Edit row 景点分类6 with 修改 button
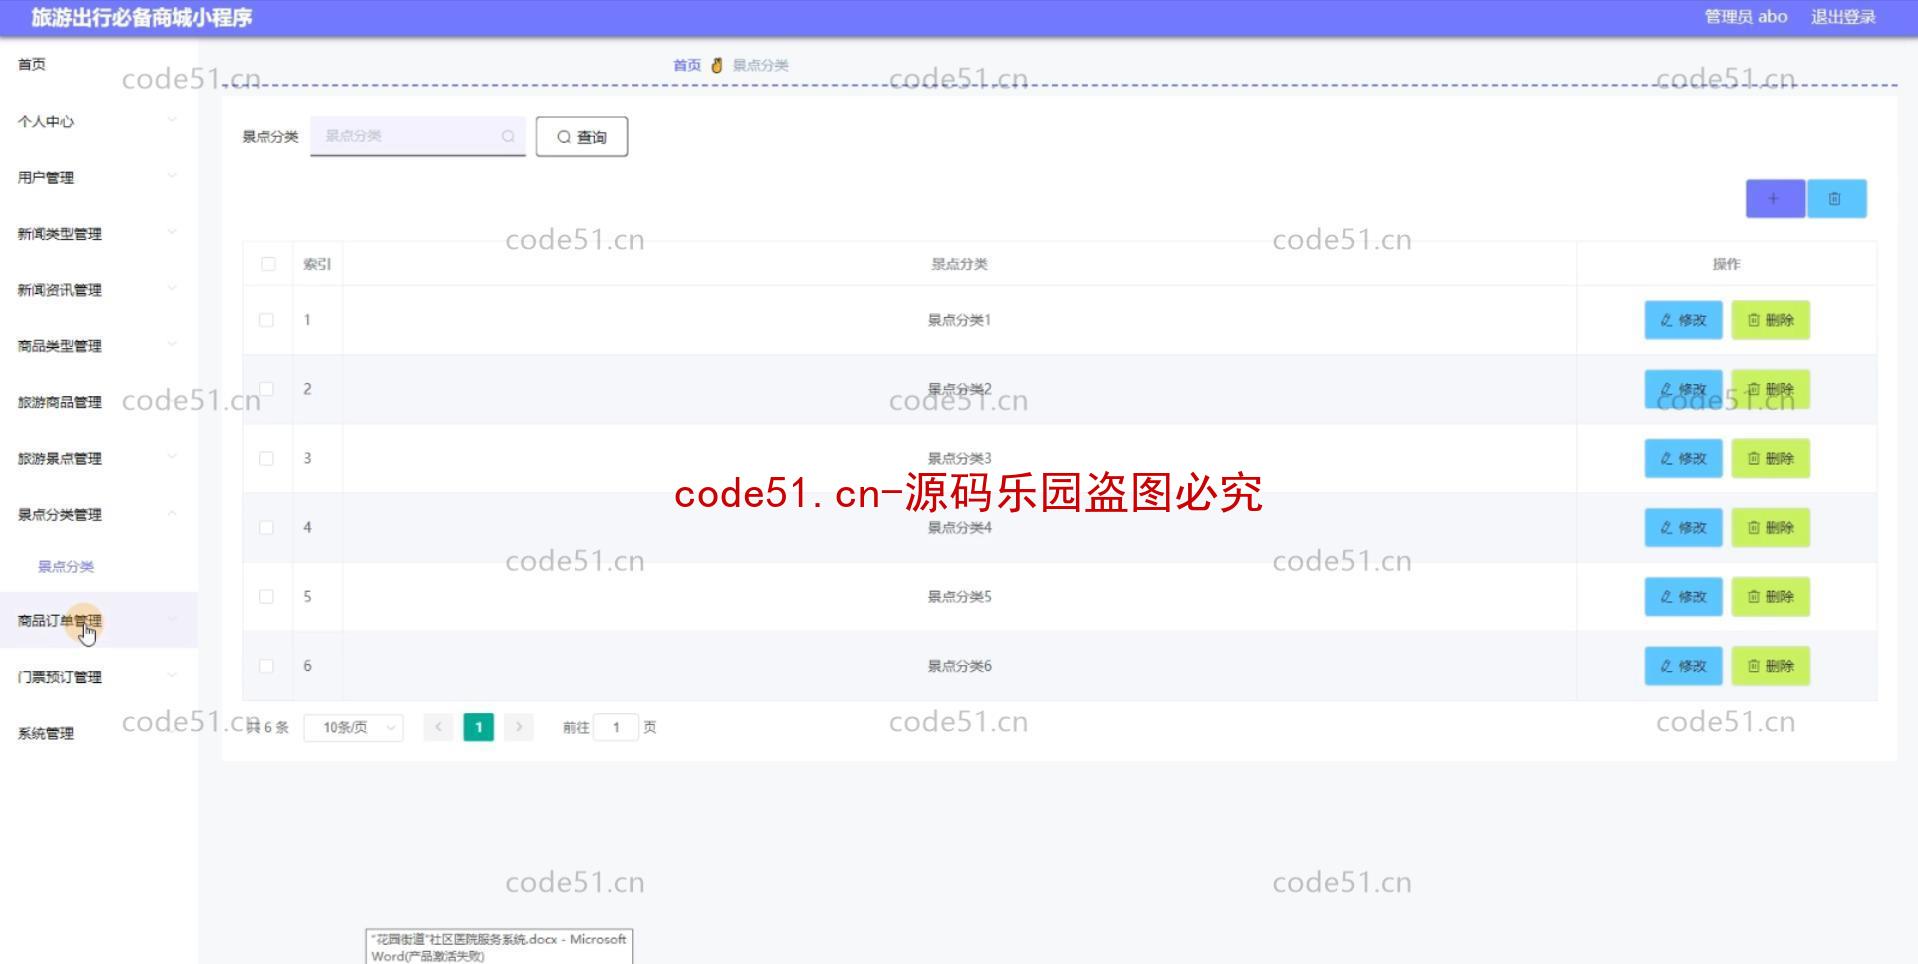The height and width of the screenshot is (964, 1918). [x=1683, y=665]
